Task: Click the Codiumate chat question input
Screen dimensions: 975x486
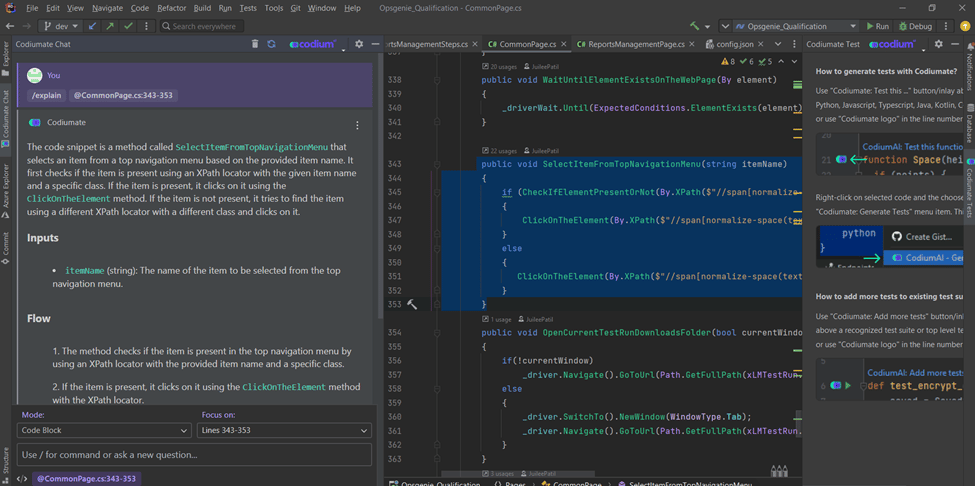Action: click(194, 454)
